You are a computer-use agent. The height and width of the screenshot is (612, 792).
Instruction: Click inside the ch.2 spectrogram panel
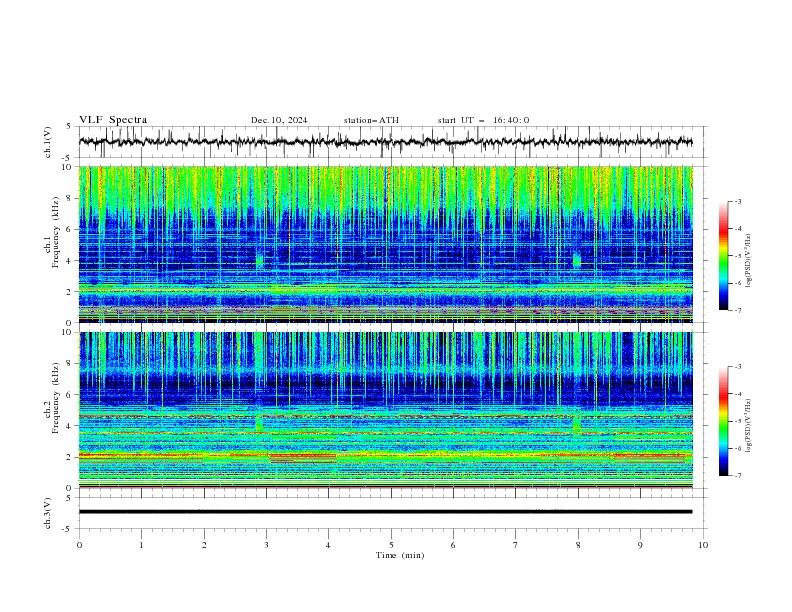point(385,410)
